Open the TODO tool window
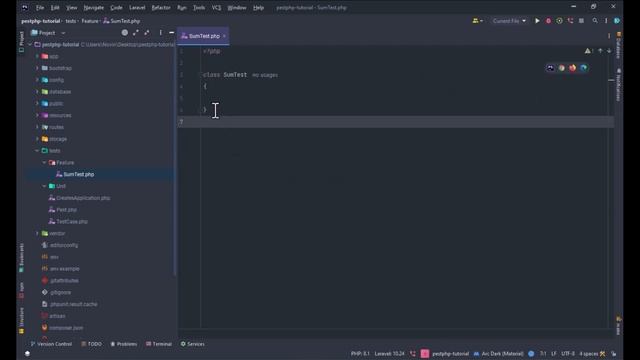 (x=91, y=344)
